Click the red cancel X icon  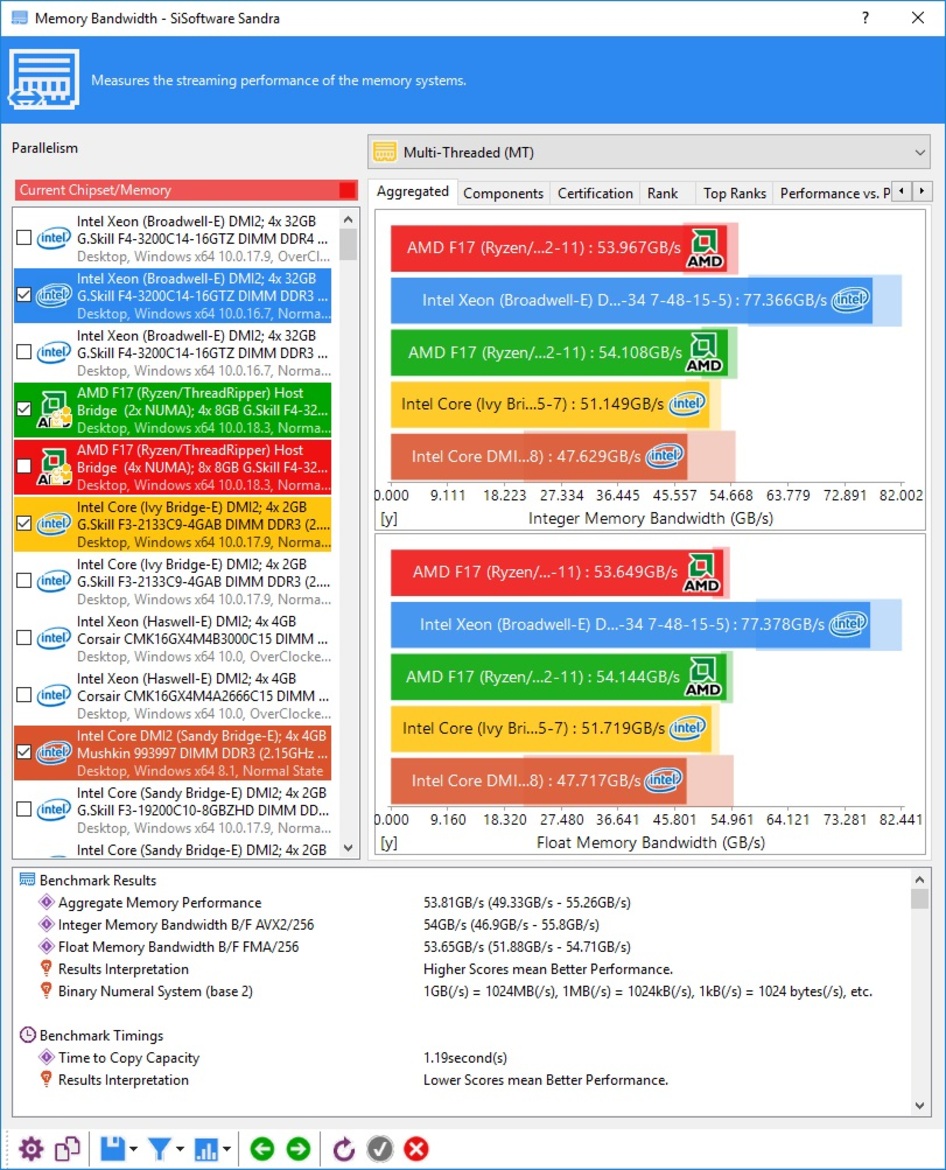click(x=416, y=1148)
